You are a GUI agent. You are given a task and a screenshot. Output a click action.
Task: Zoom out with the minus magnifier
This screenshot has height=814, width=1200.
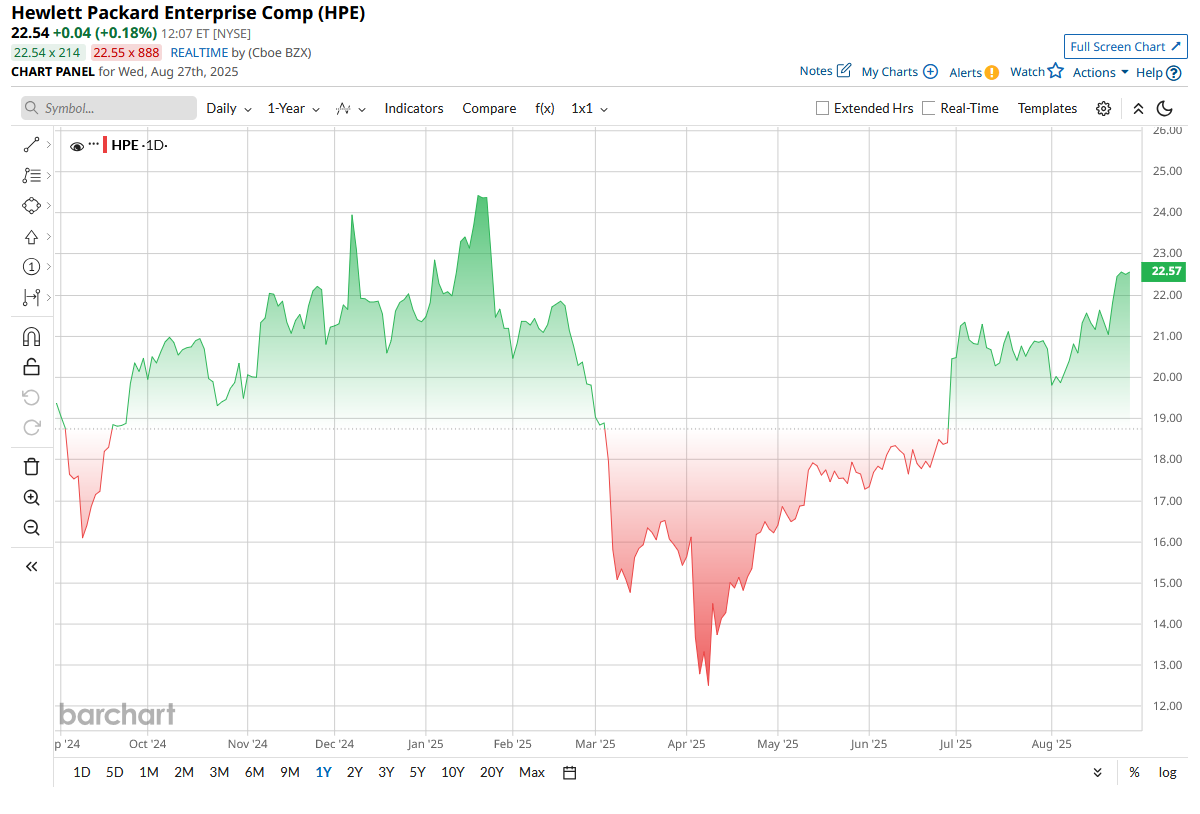click(31, 527)
